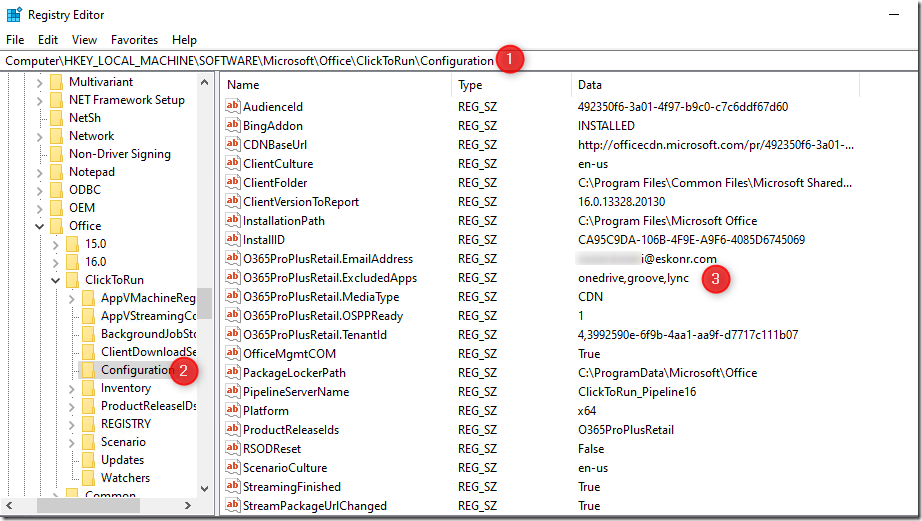Expand the NET Framework Setup key
The image size is (922, 521).
pos(39,101)
